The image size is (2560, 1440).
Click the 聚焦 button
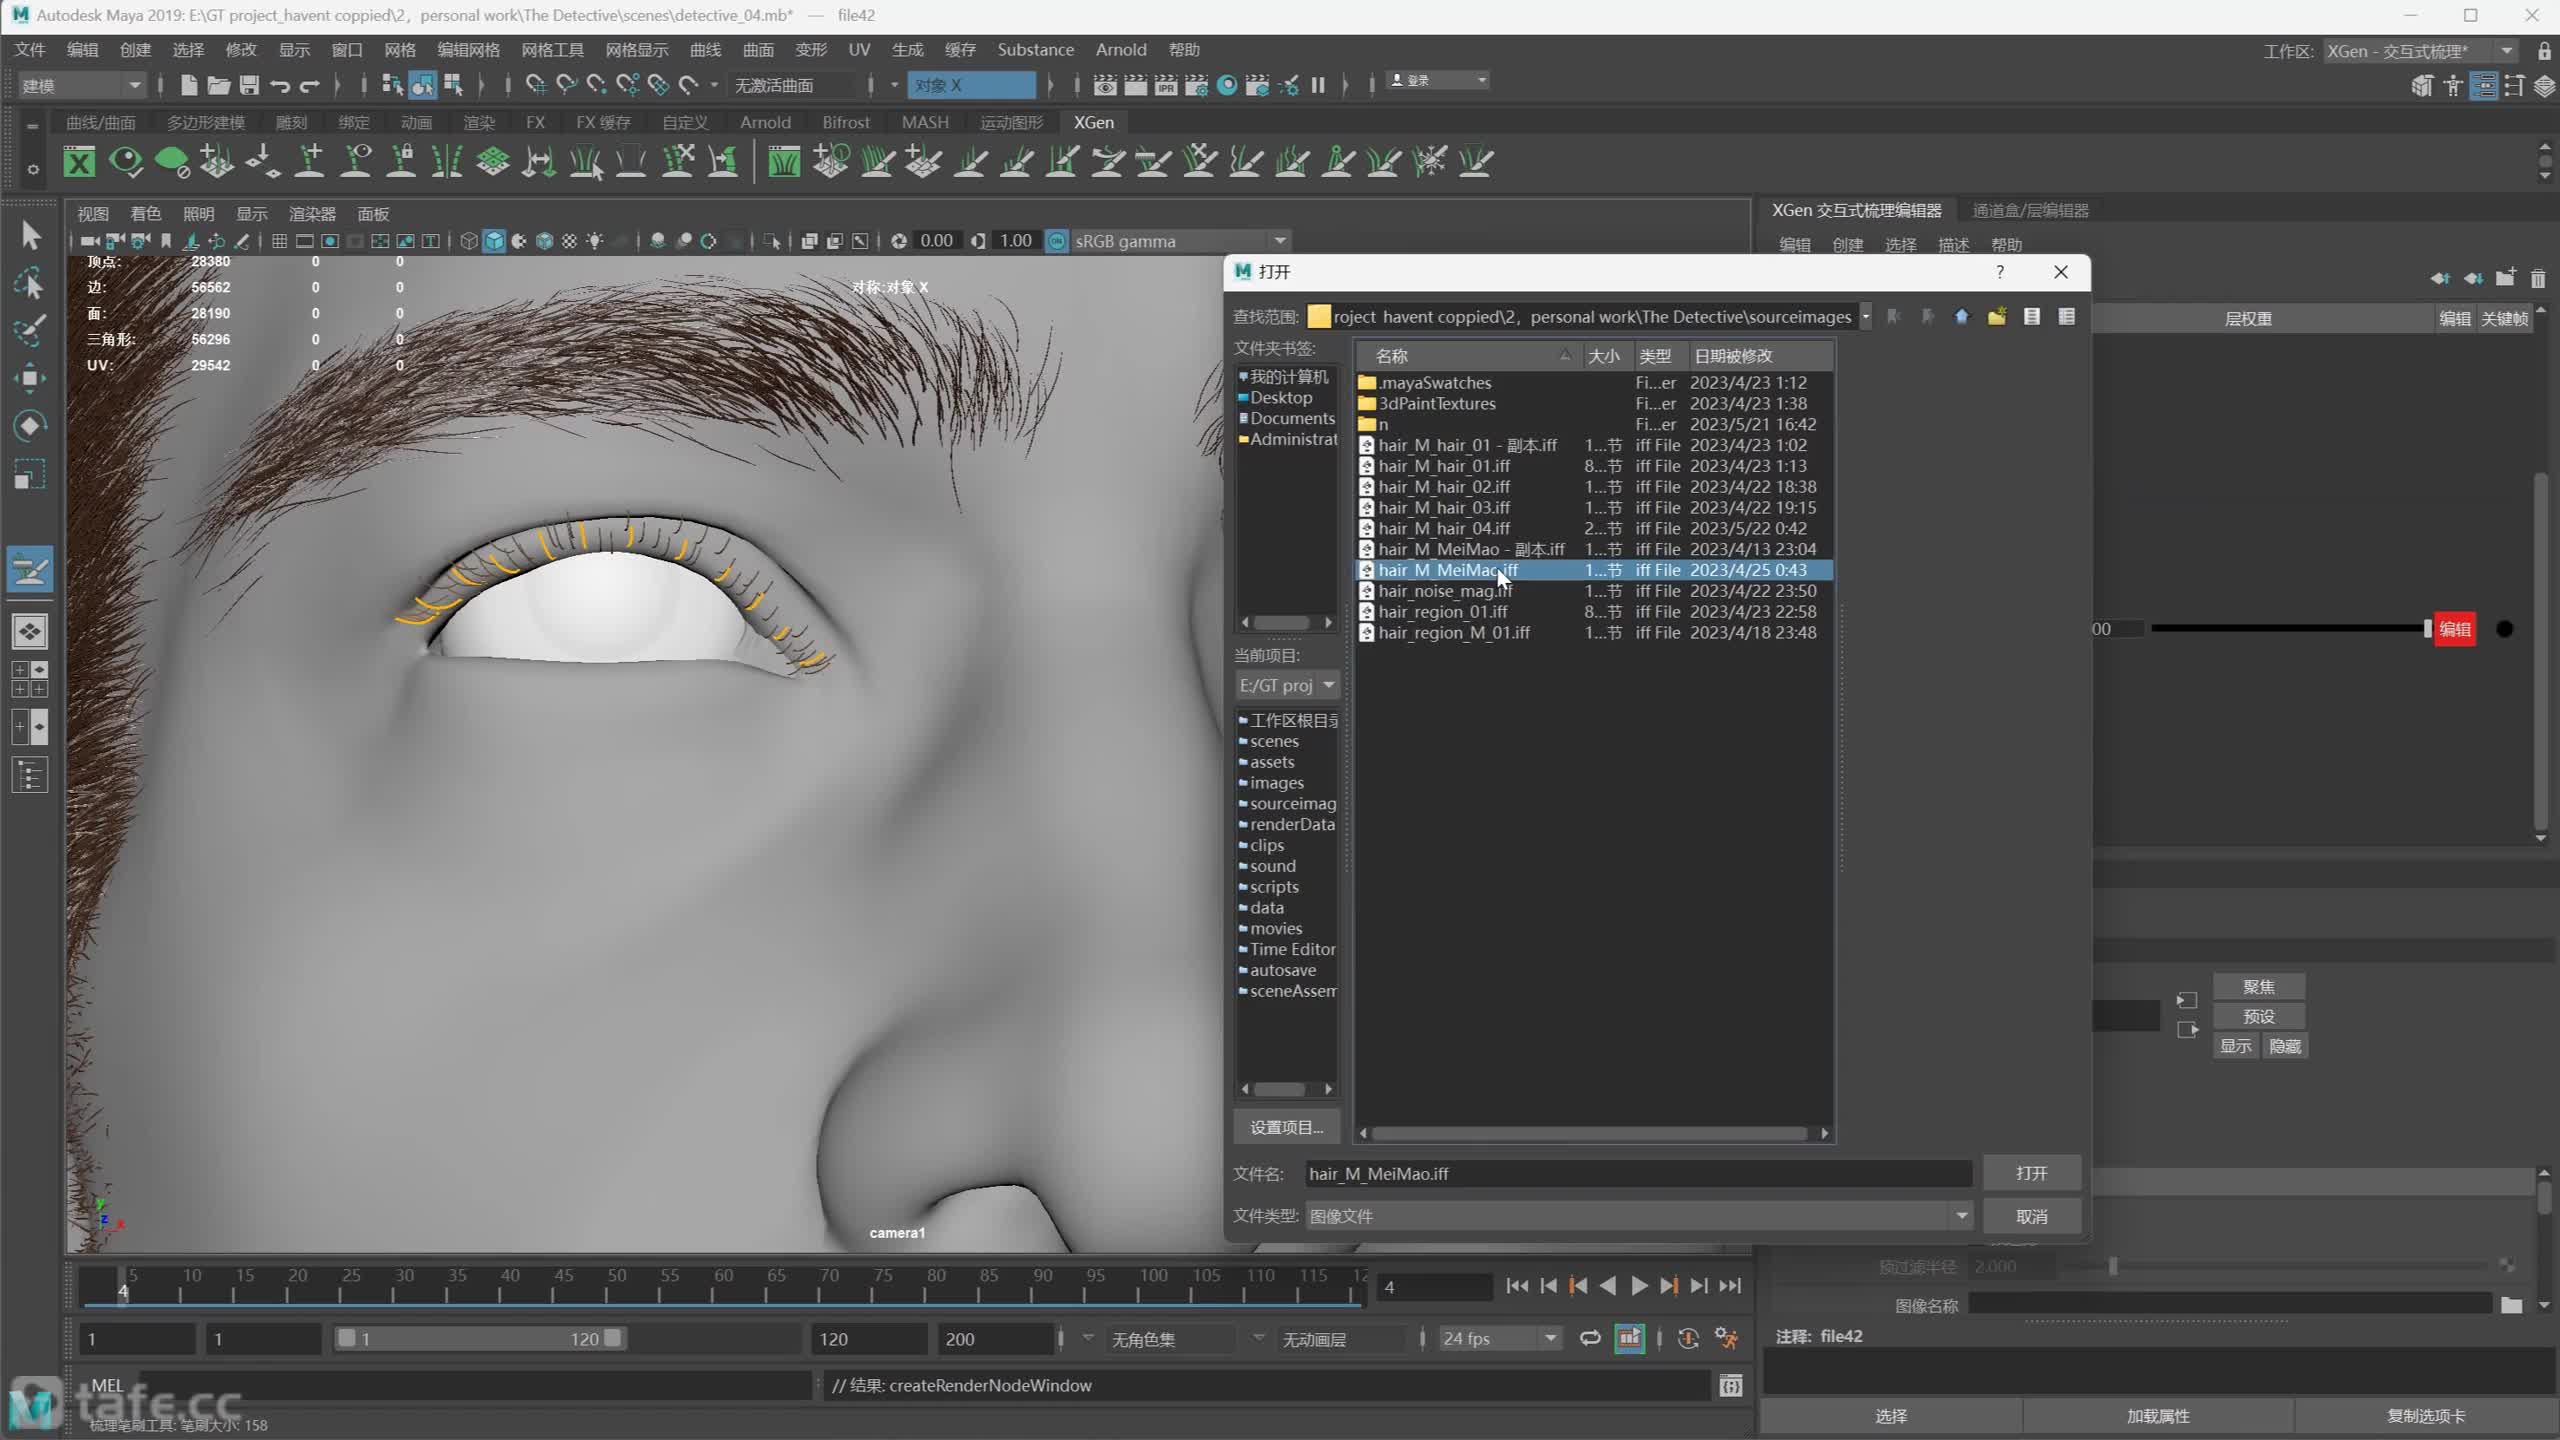(x=2259, y=986)
